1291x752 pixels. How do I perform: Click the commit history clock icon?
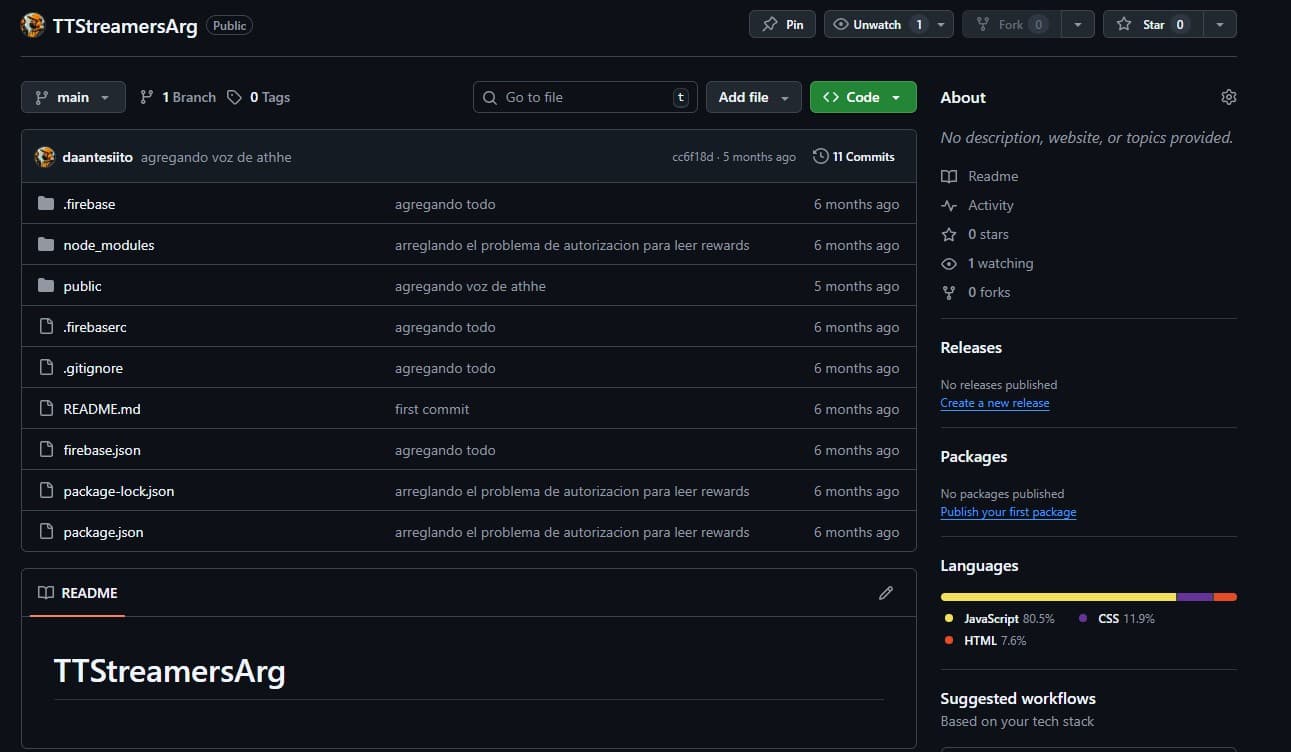coord(821,157)
